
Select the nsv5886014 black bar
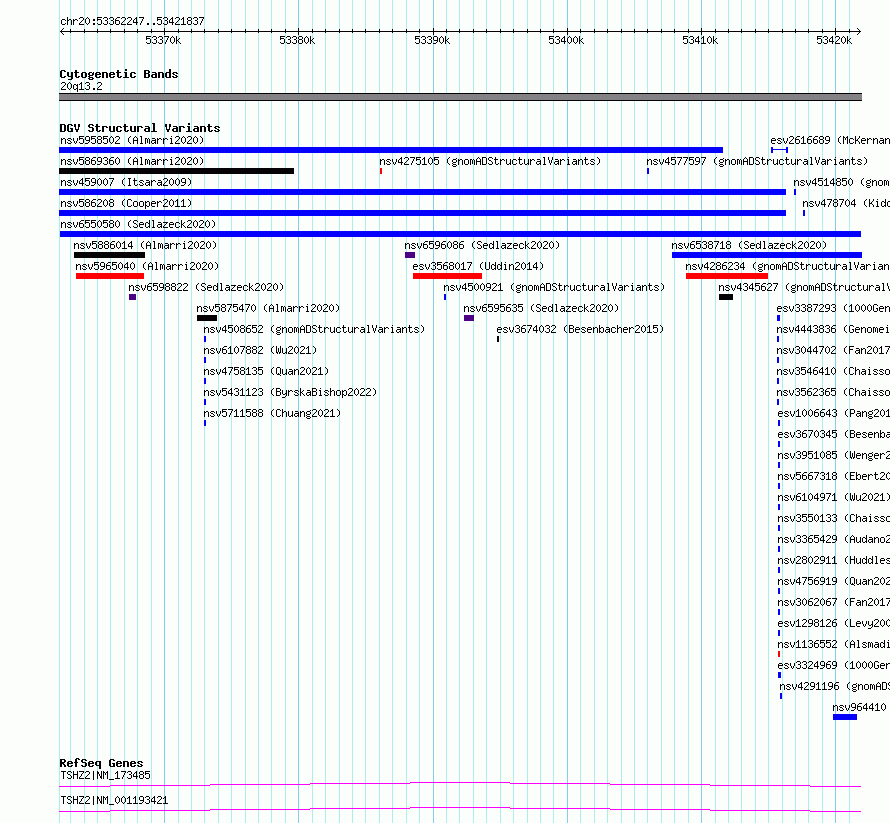[x=109, y=255]
